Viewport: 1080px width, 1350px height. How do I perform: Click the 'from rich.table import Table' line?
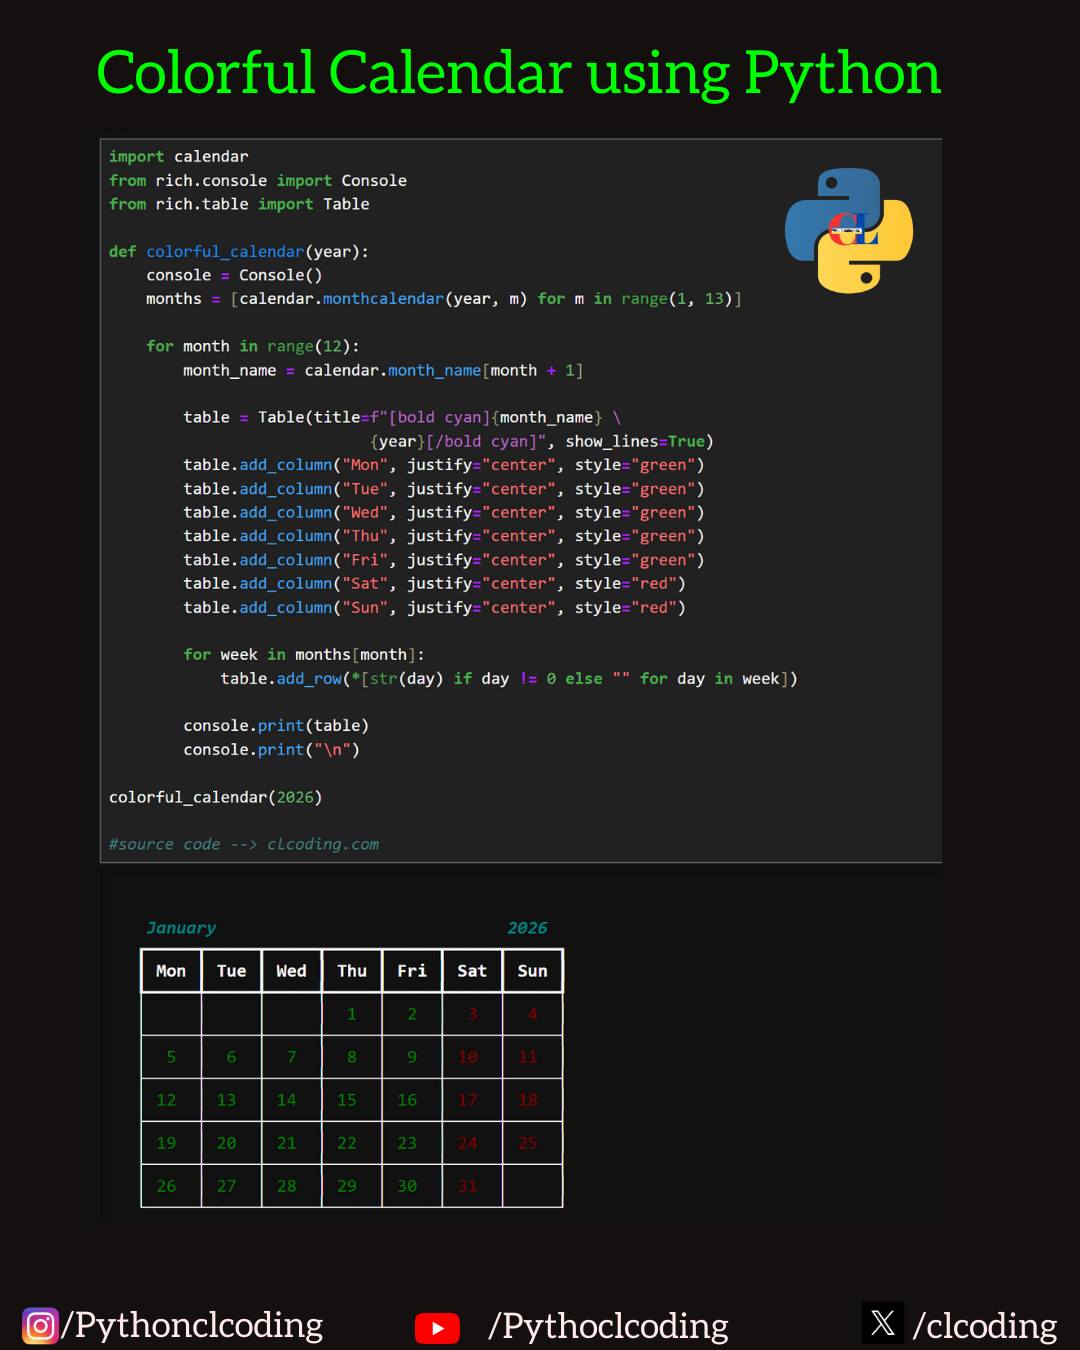point(239,204)
